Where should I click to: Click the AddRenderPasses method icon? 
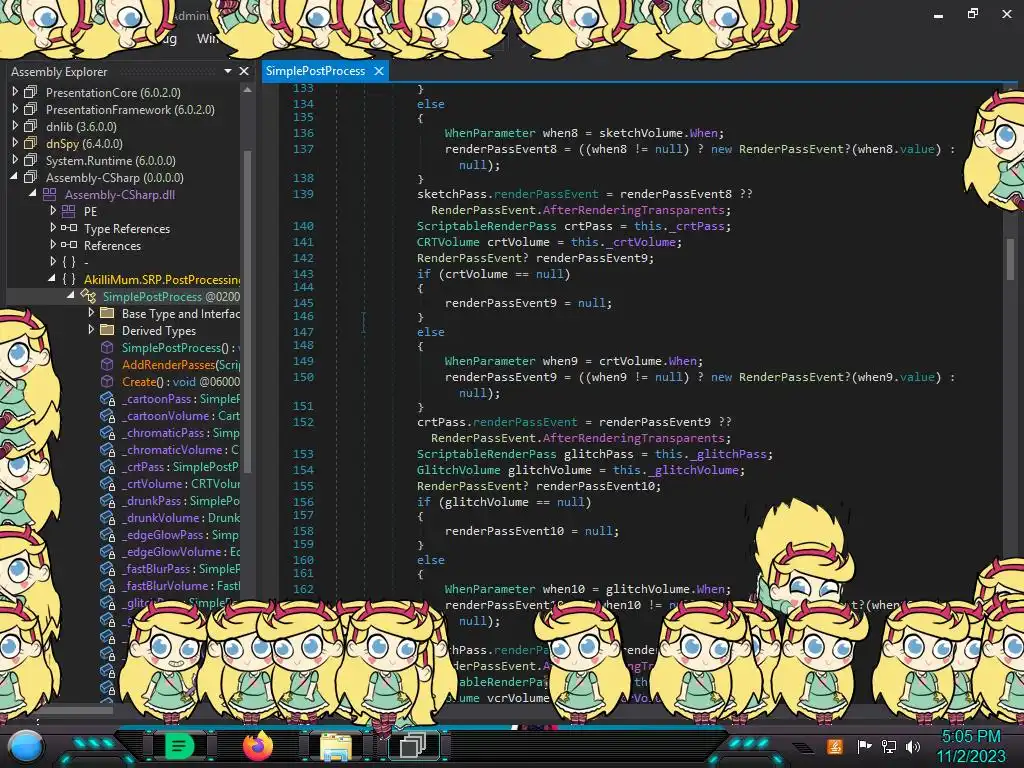[107, 364]
